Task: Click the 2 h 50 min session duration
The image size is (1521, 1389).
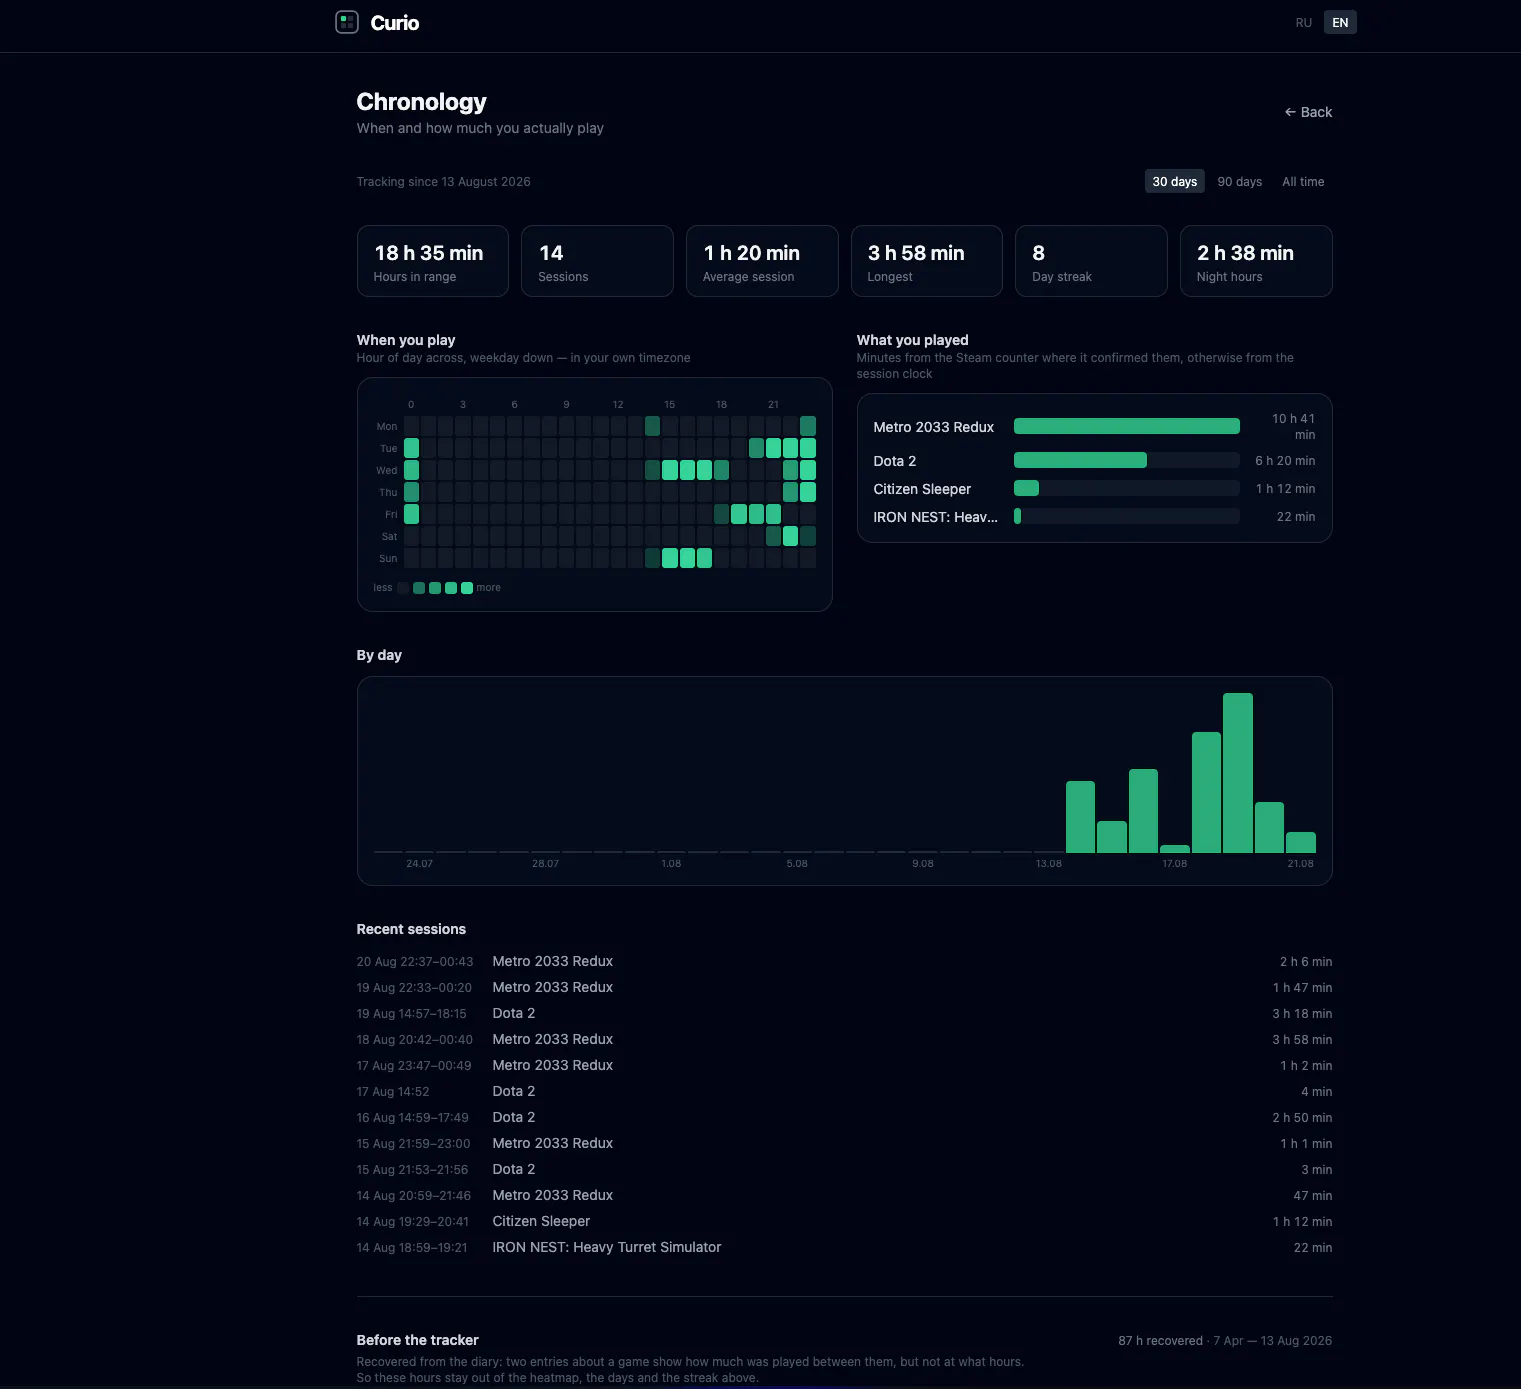Action: [1302, 1118]
